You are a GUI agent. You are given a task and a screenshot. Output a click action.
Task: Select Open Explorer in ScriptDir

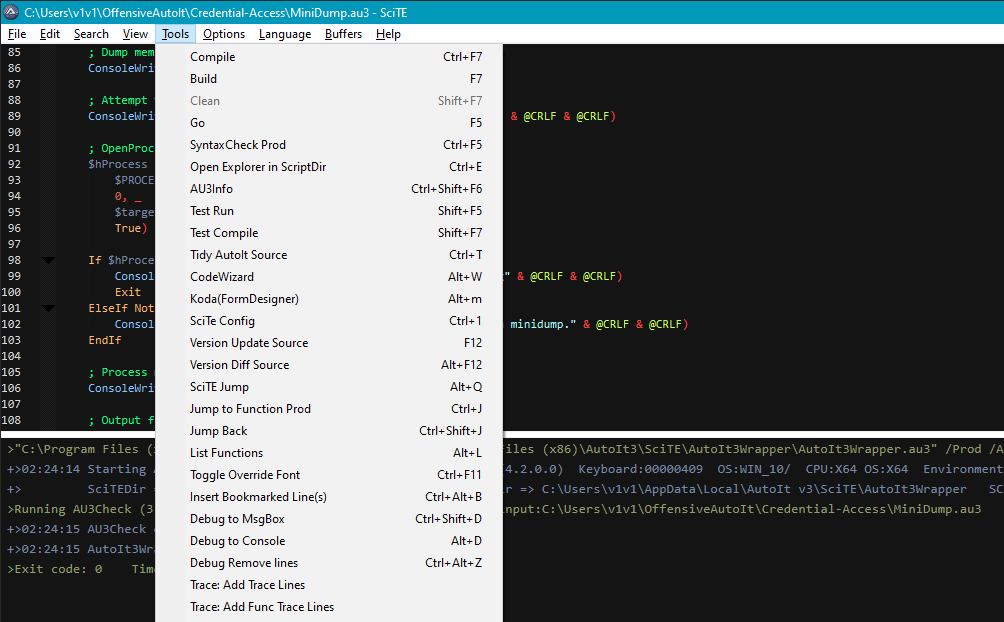pos(329,167)
